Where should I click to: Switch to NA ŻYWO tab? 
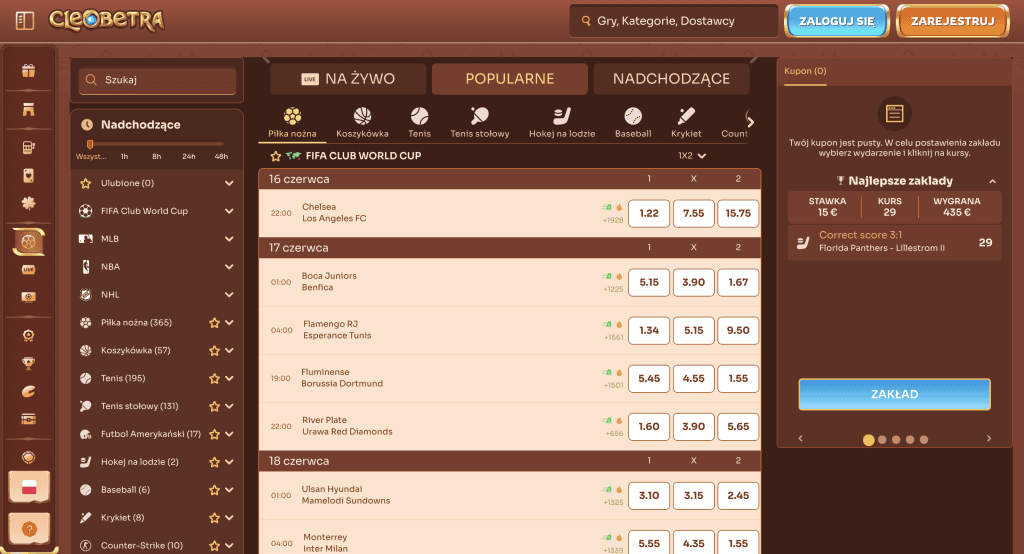coord(348,79)
